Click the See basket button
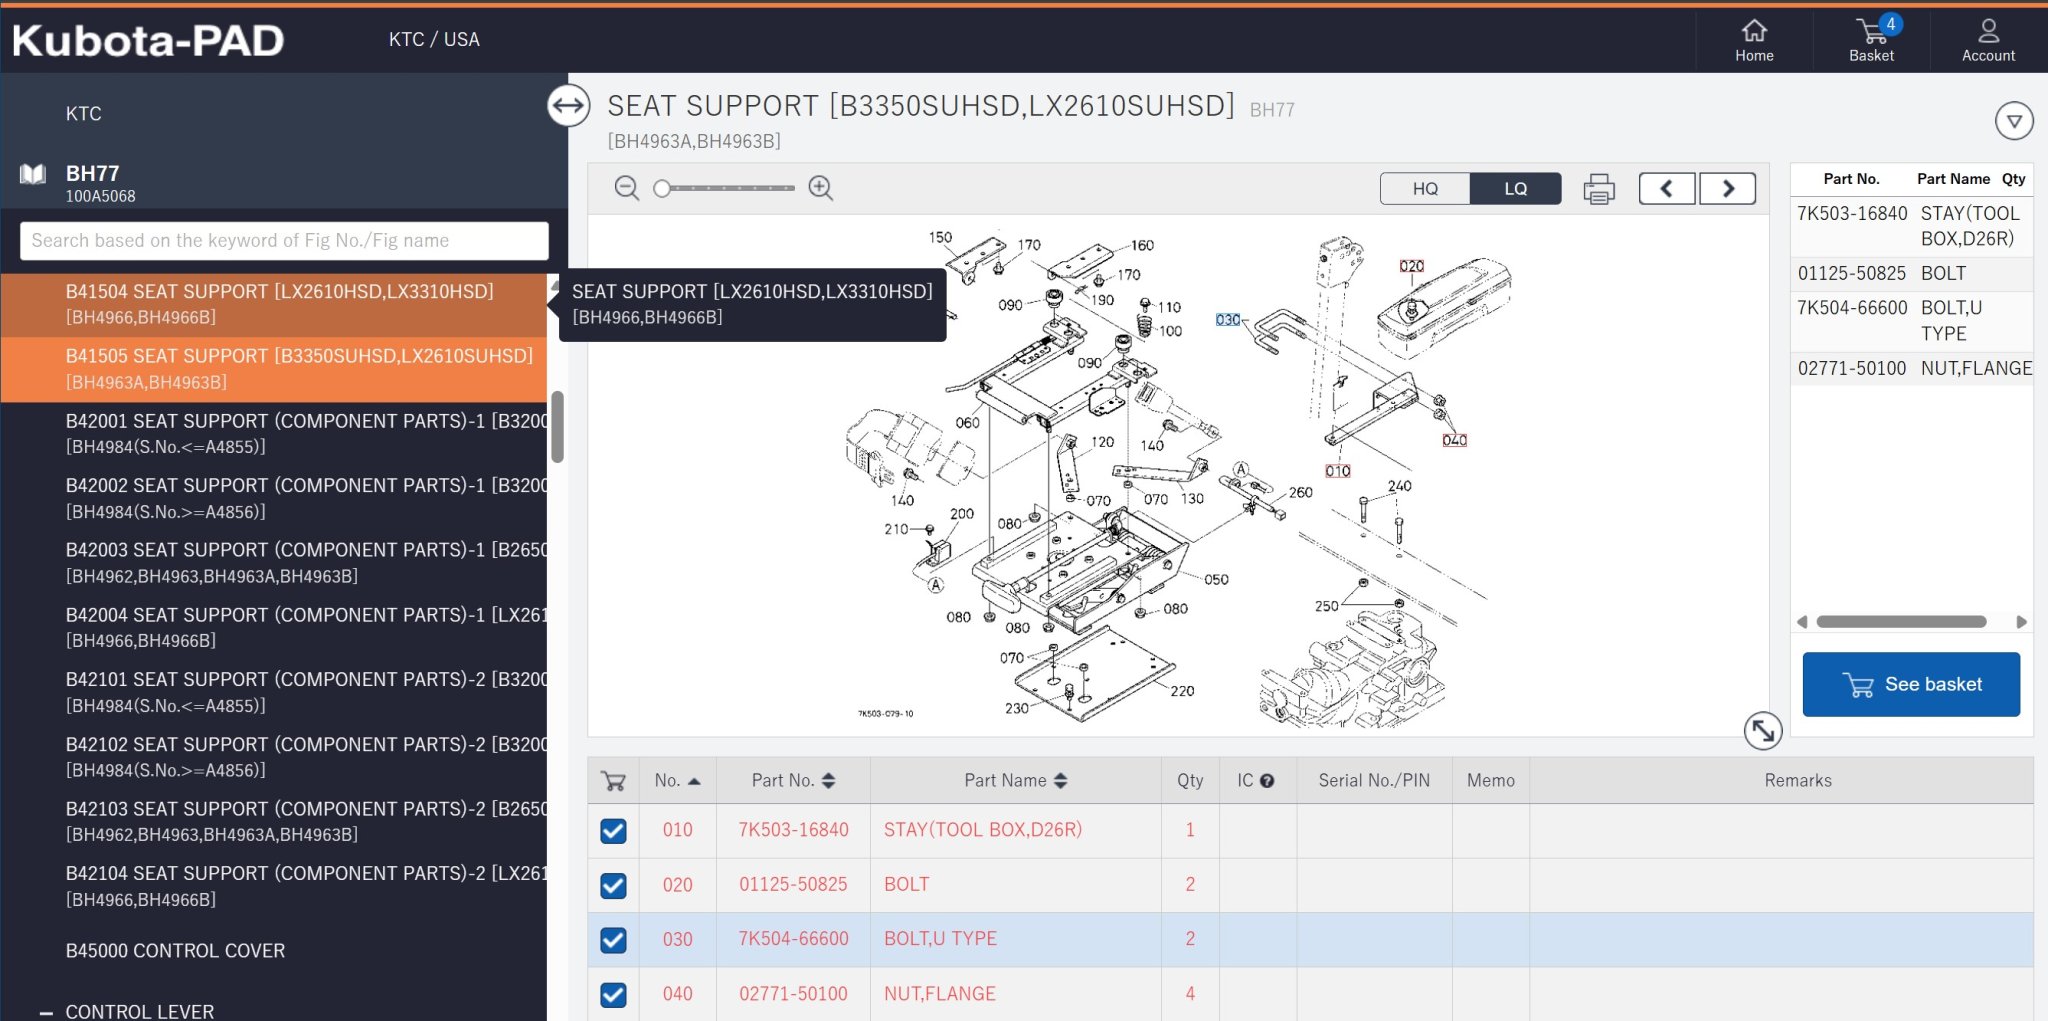Image resolution: width=2048 pixels, height=1021 pixels. coord(1910,685)
